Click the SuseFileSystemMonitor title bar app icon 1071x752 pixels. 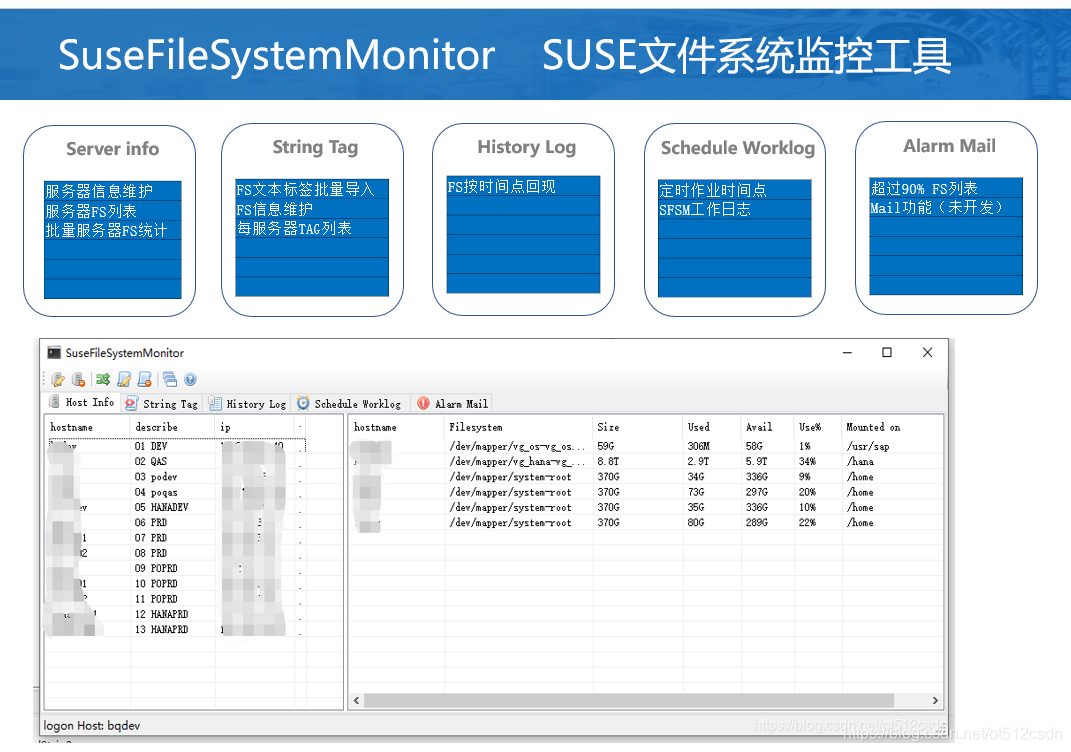(54, 352)
